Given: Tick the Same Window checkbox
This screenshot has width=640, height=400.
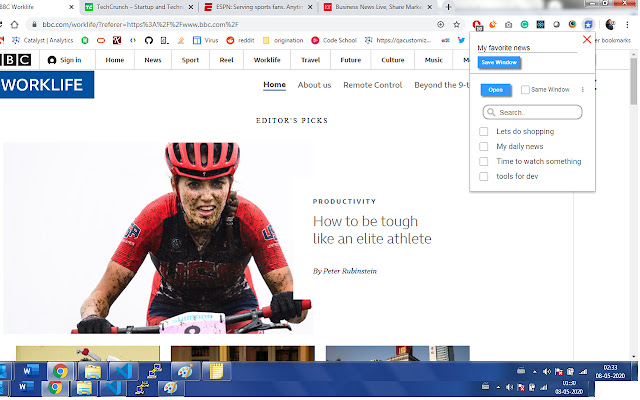Looking at the screenshot, I should pos(525,90).
